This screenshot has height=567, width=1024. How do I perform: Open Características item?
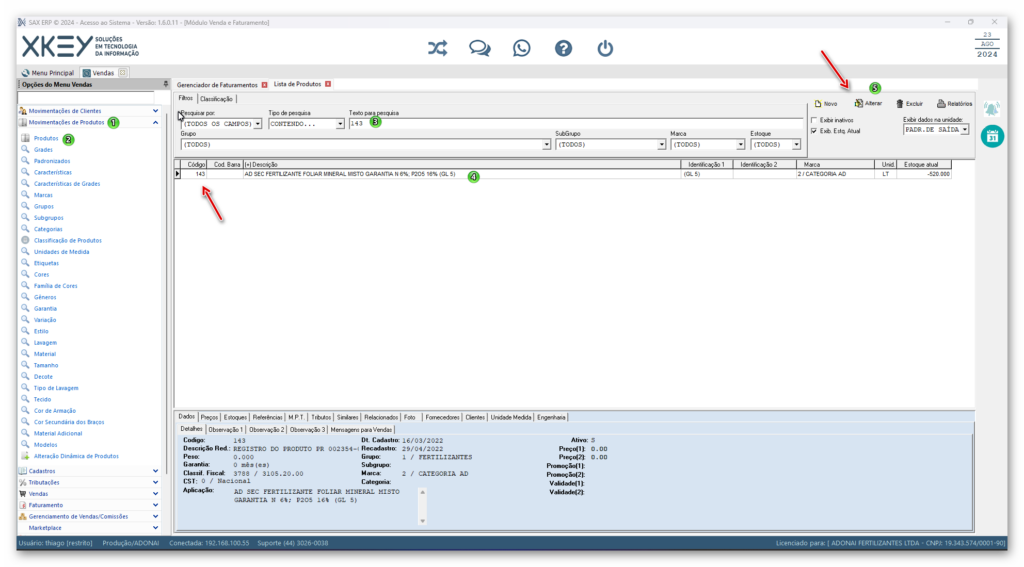coord(52,172)
